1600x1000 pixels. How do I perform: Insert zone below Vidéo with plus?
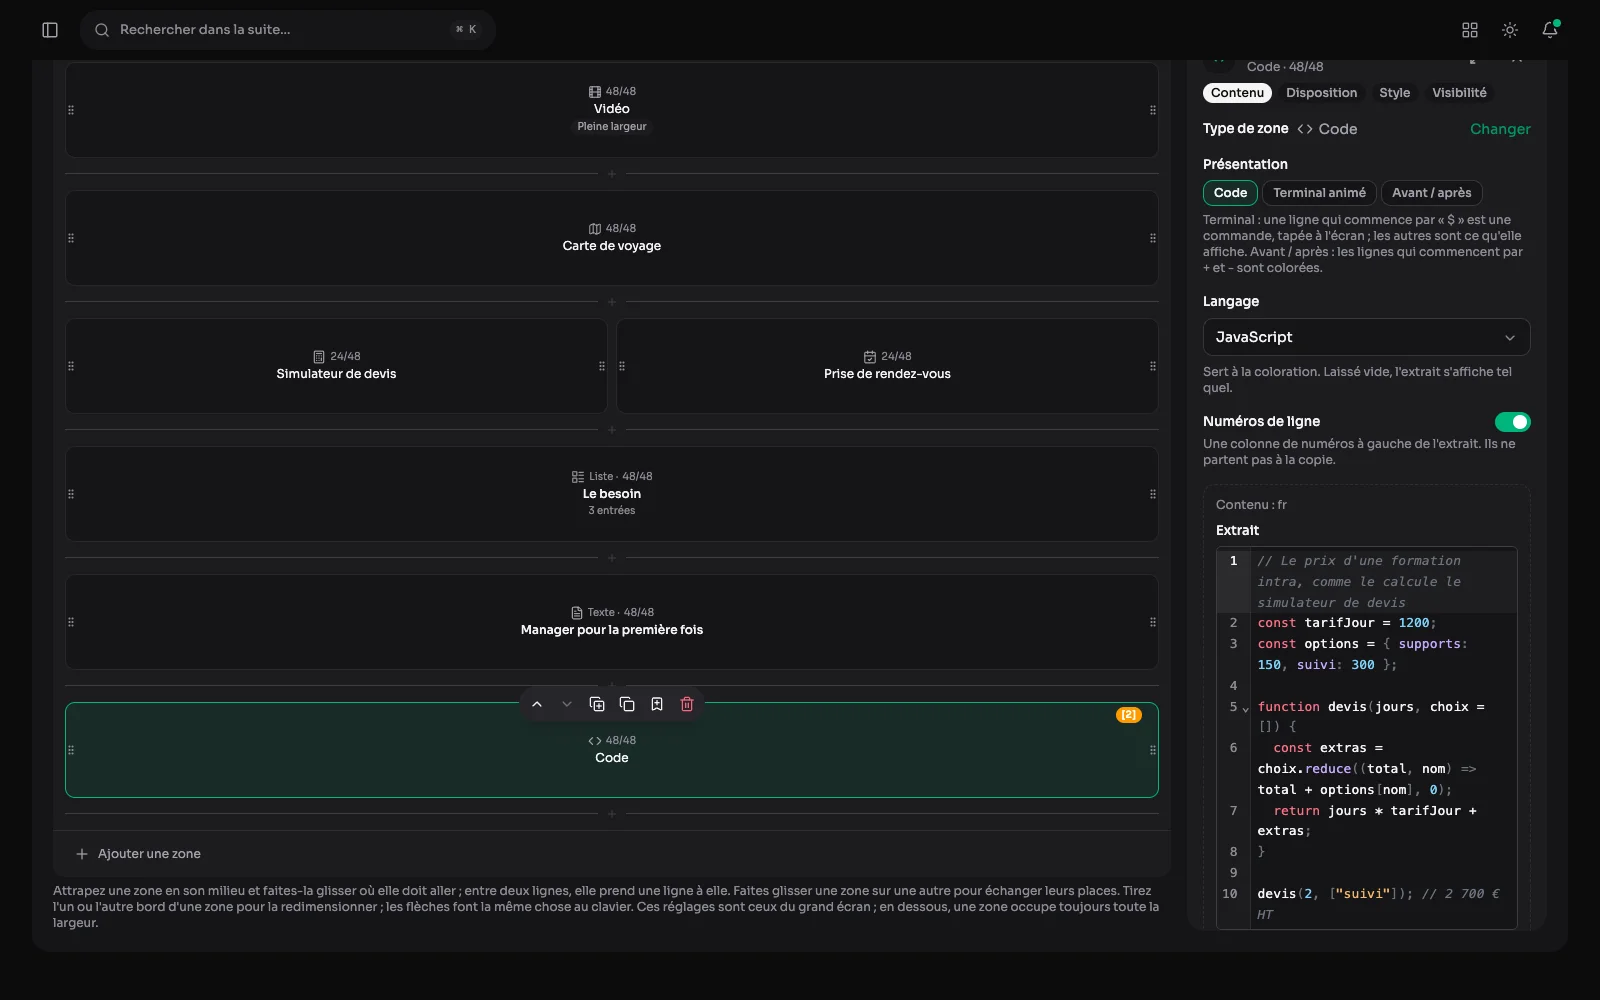[x=612, y=174]
